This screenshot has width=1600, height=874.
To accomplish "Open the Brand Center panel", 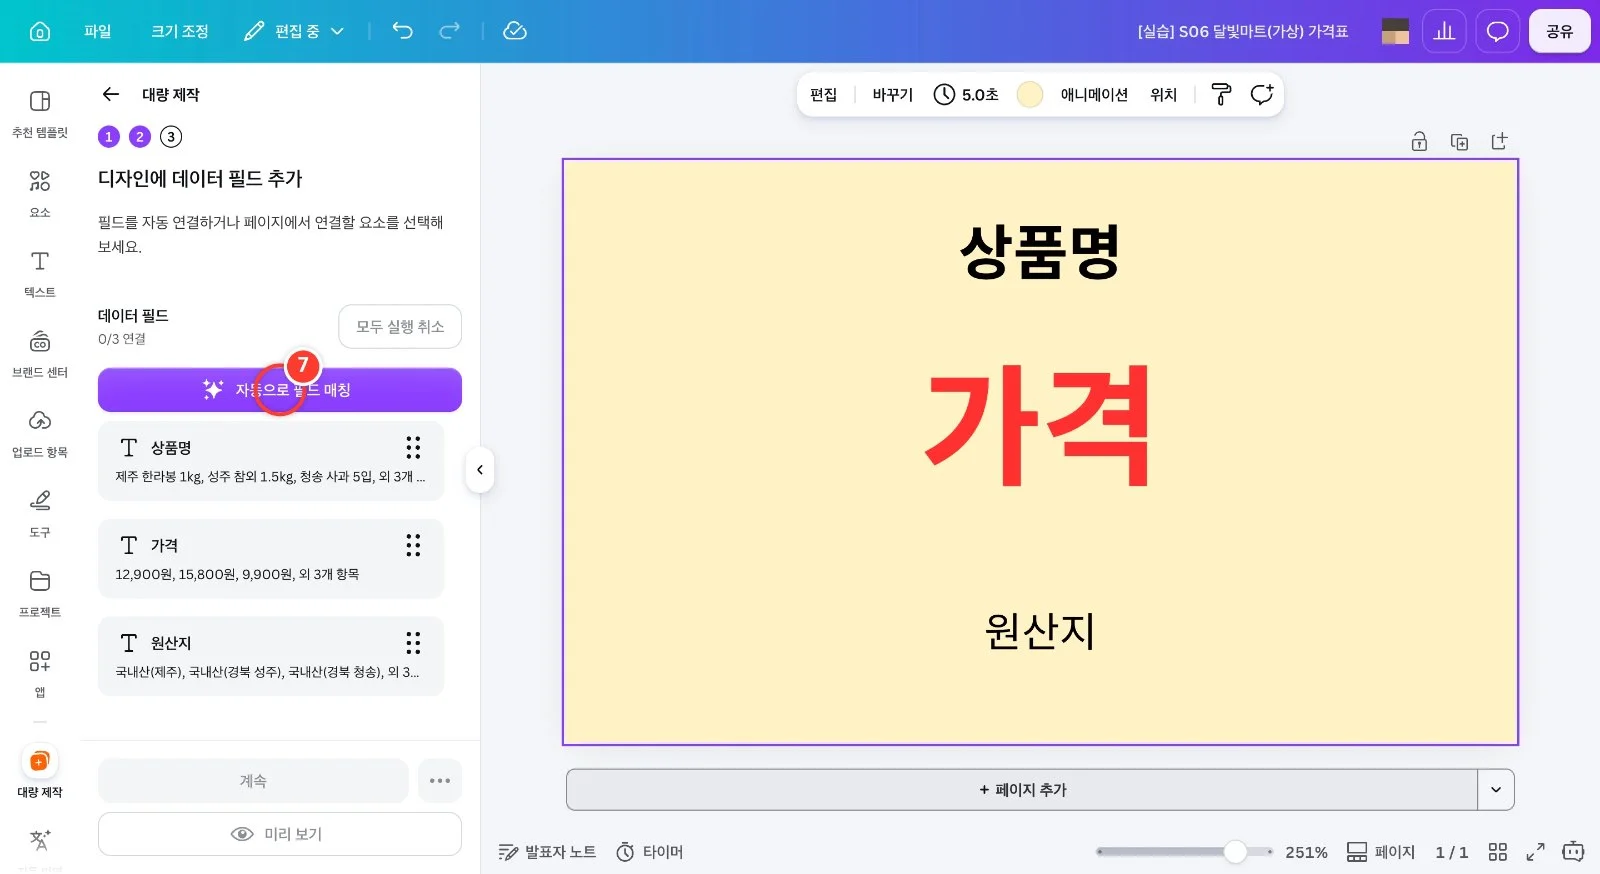I will coord(40,354).
